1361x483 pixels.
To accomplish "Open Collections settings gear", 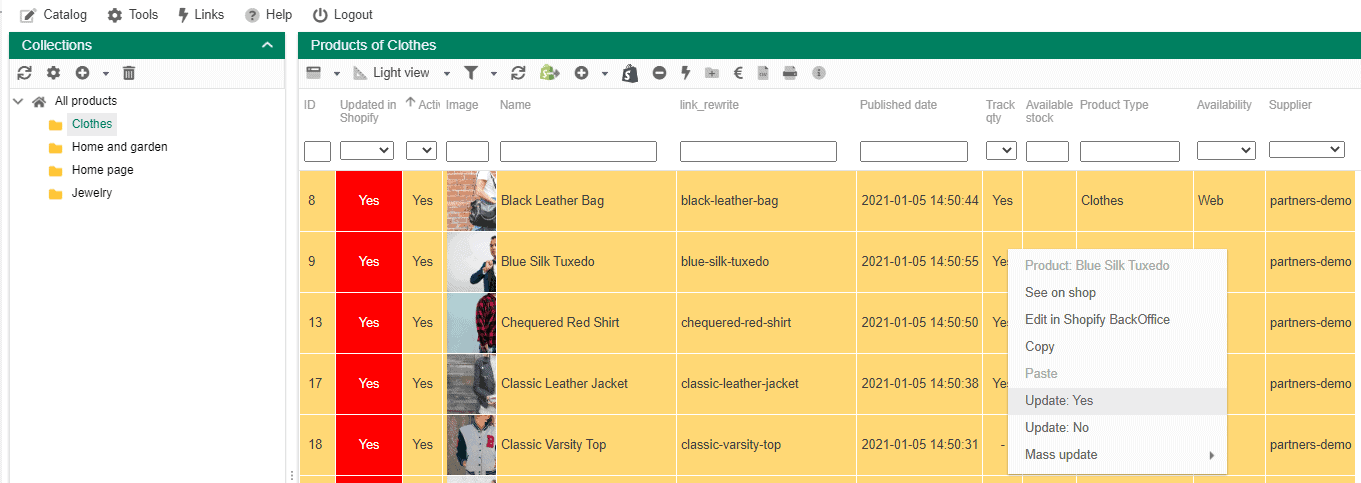I will (54, 73).
